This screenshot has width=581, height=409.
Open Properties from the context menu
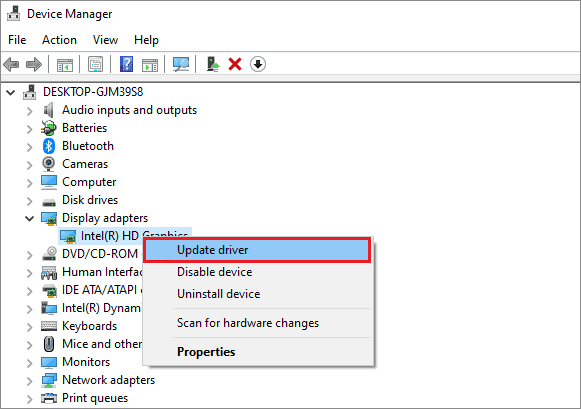pos(258,352)
